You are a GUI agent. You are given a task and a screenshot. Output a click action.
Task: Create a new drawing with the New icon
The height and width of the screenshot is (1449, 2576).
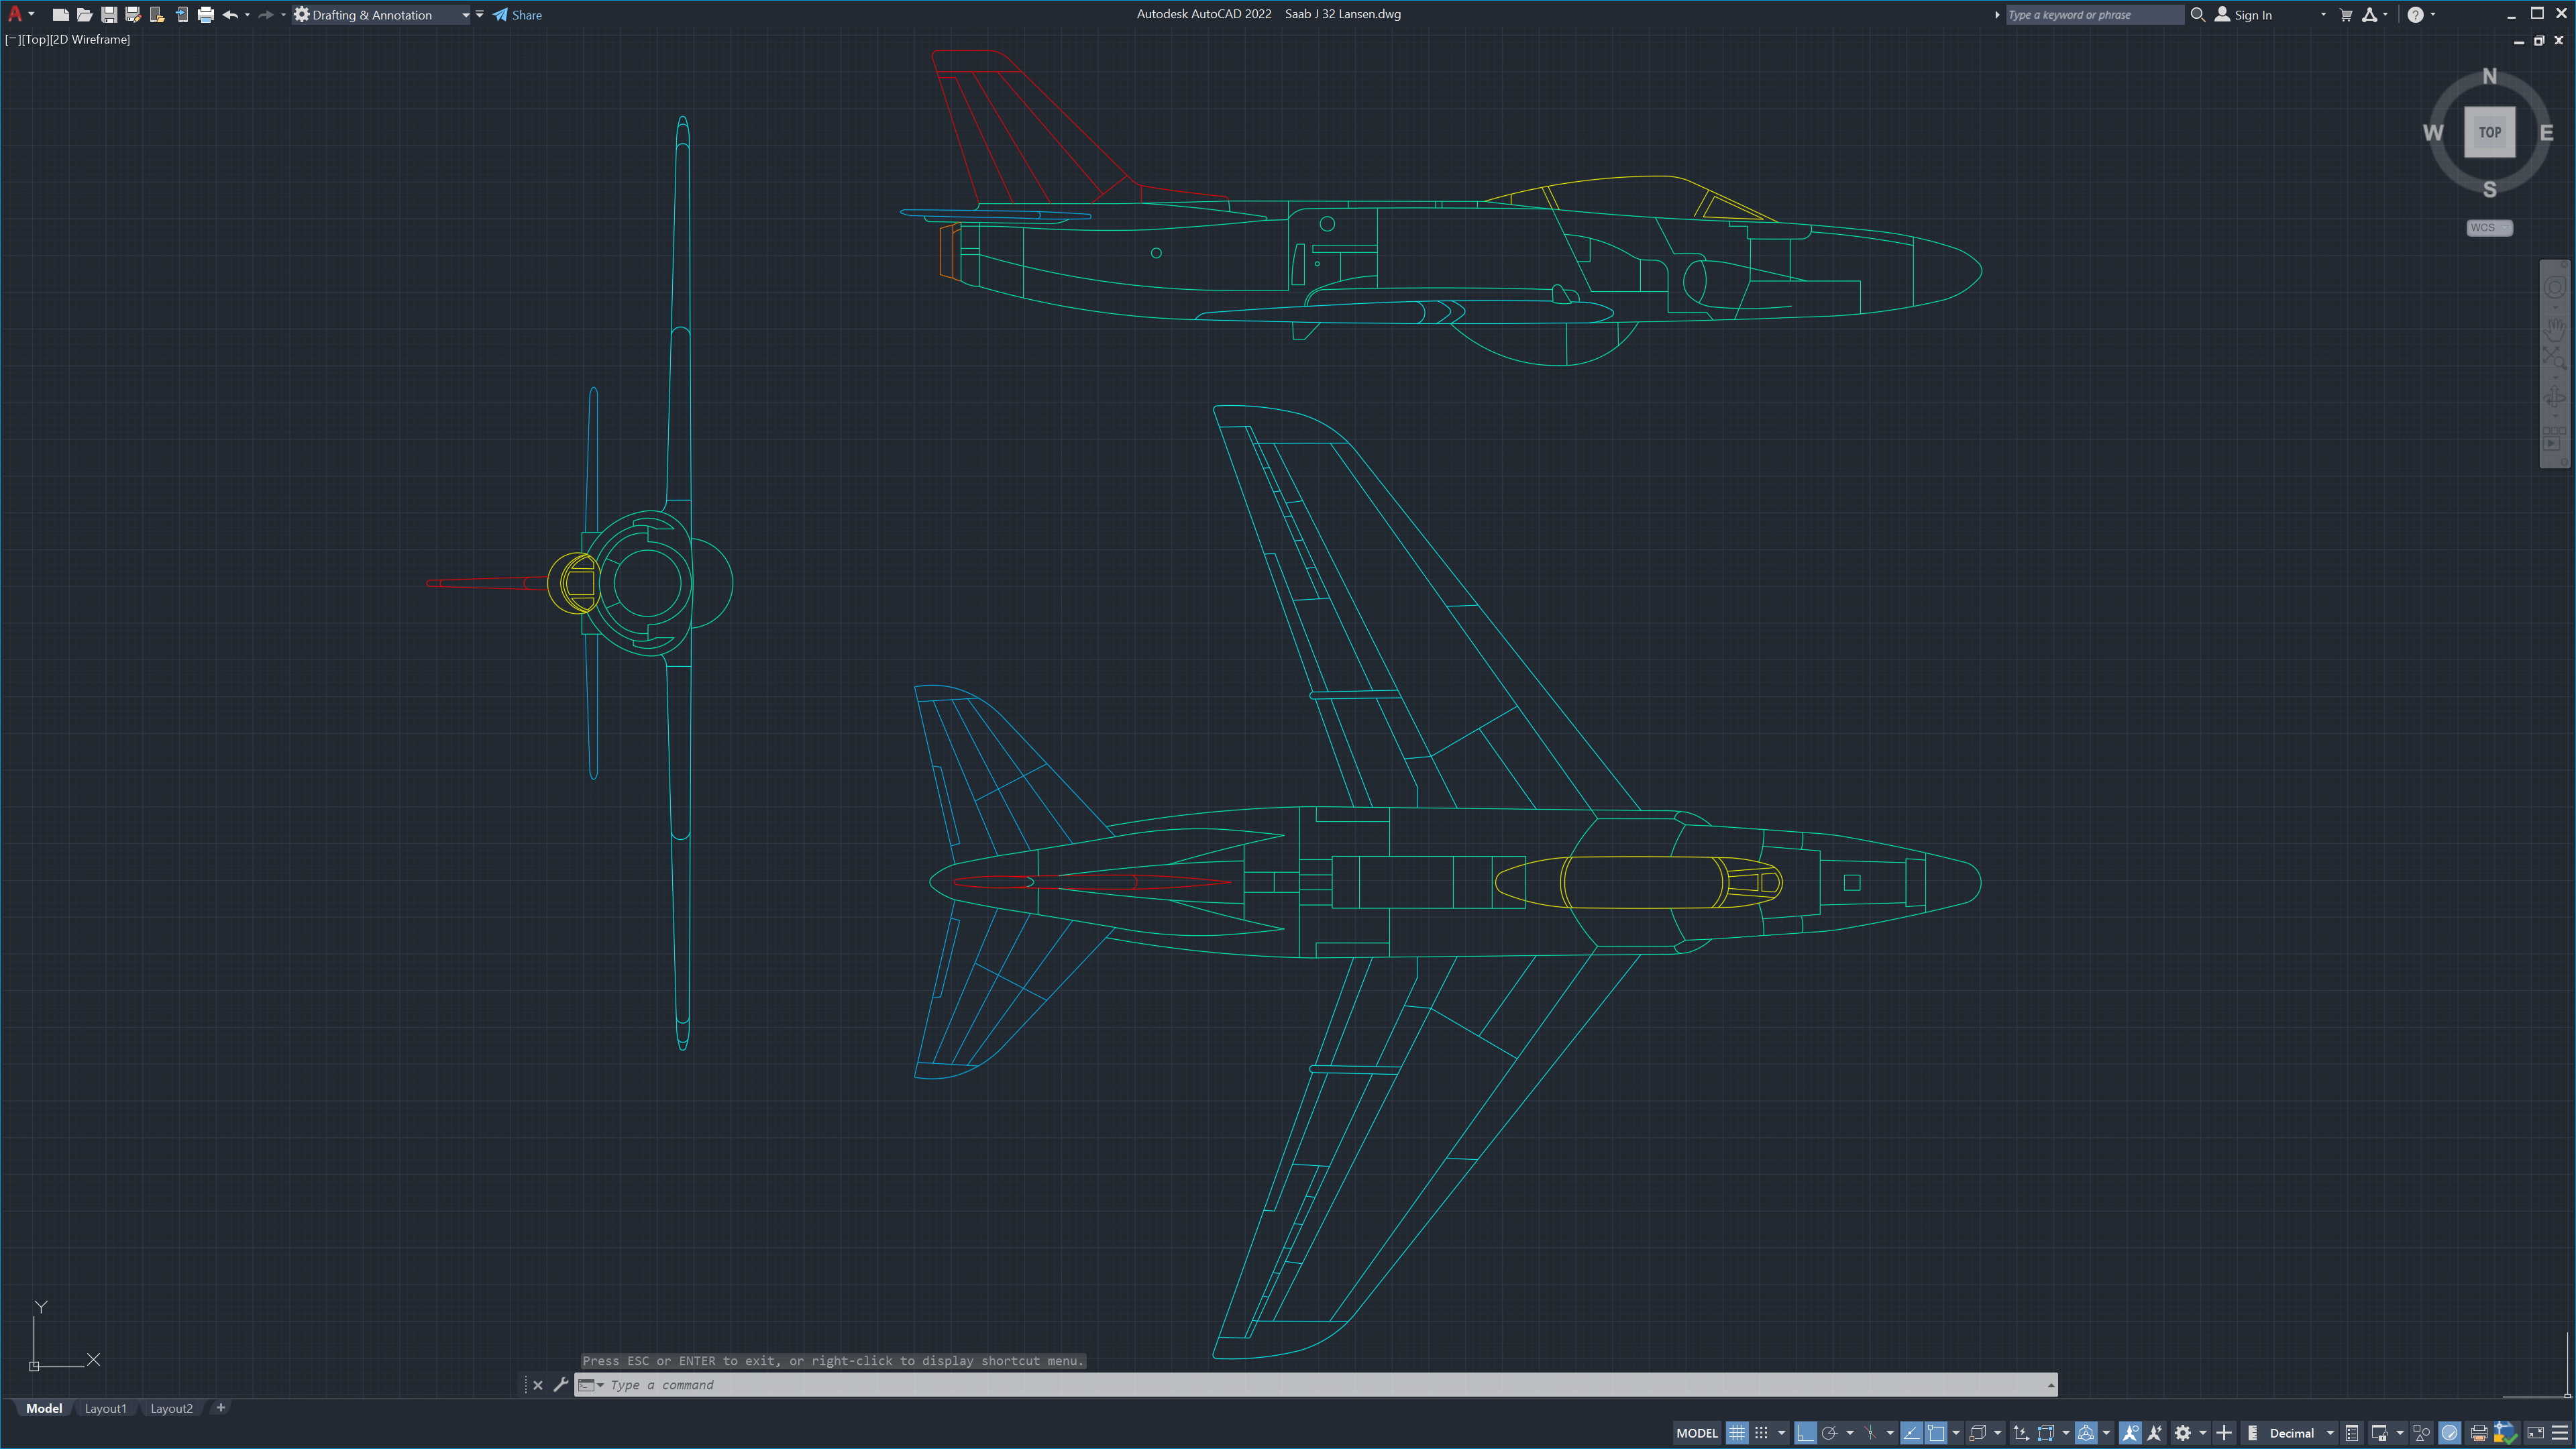click(60, 15)
